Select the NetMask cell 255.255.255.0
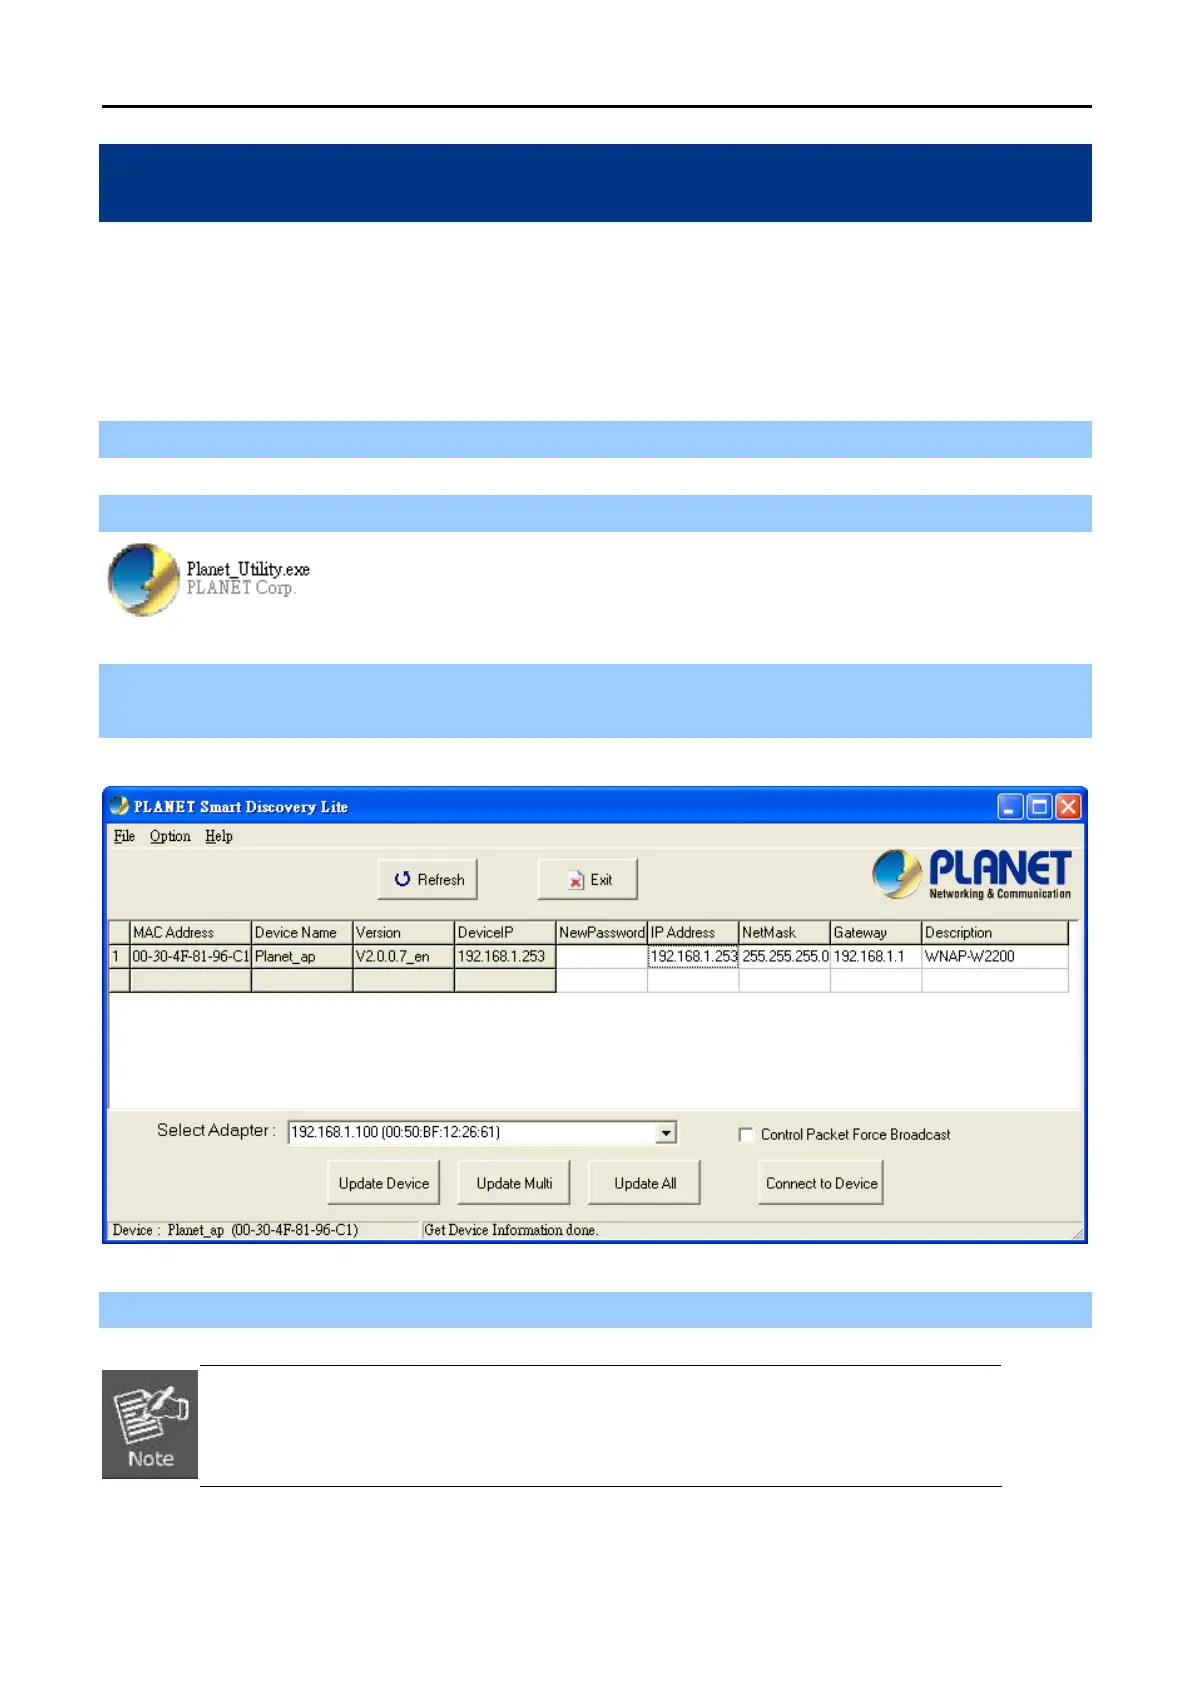The image size is (1190, 1684). (x=785, y=956)
